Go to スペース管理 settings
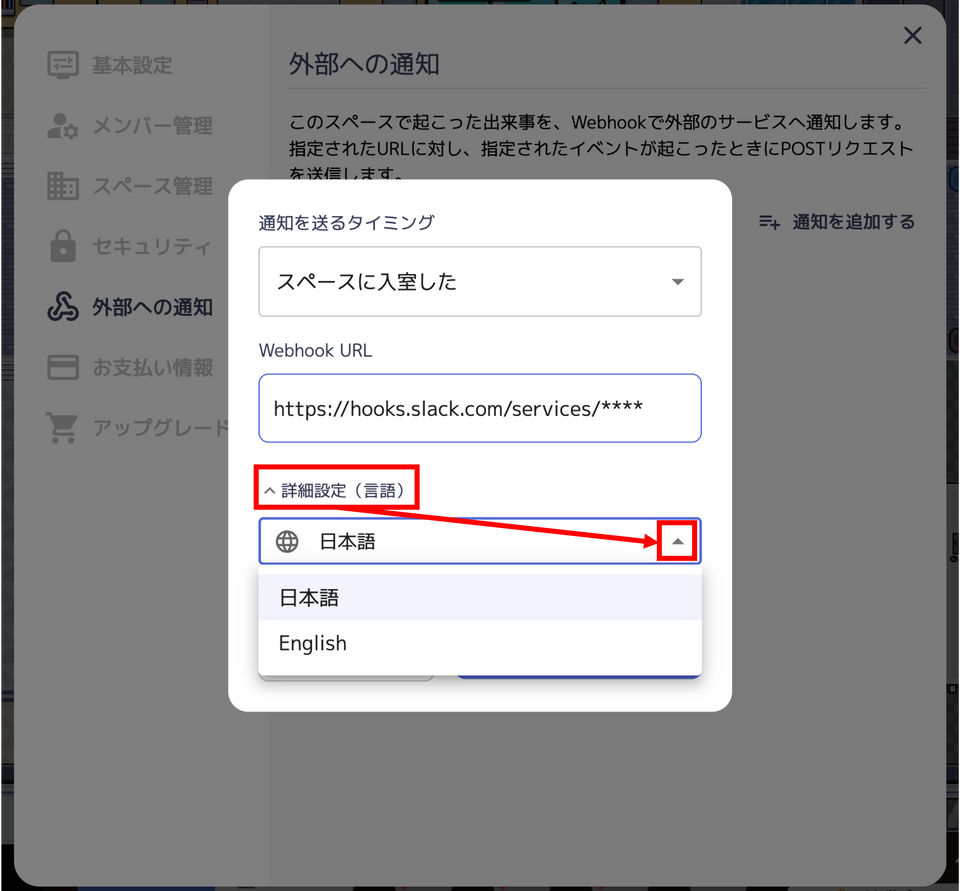960x891 pixels. 130,186
